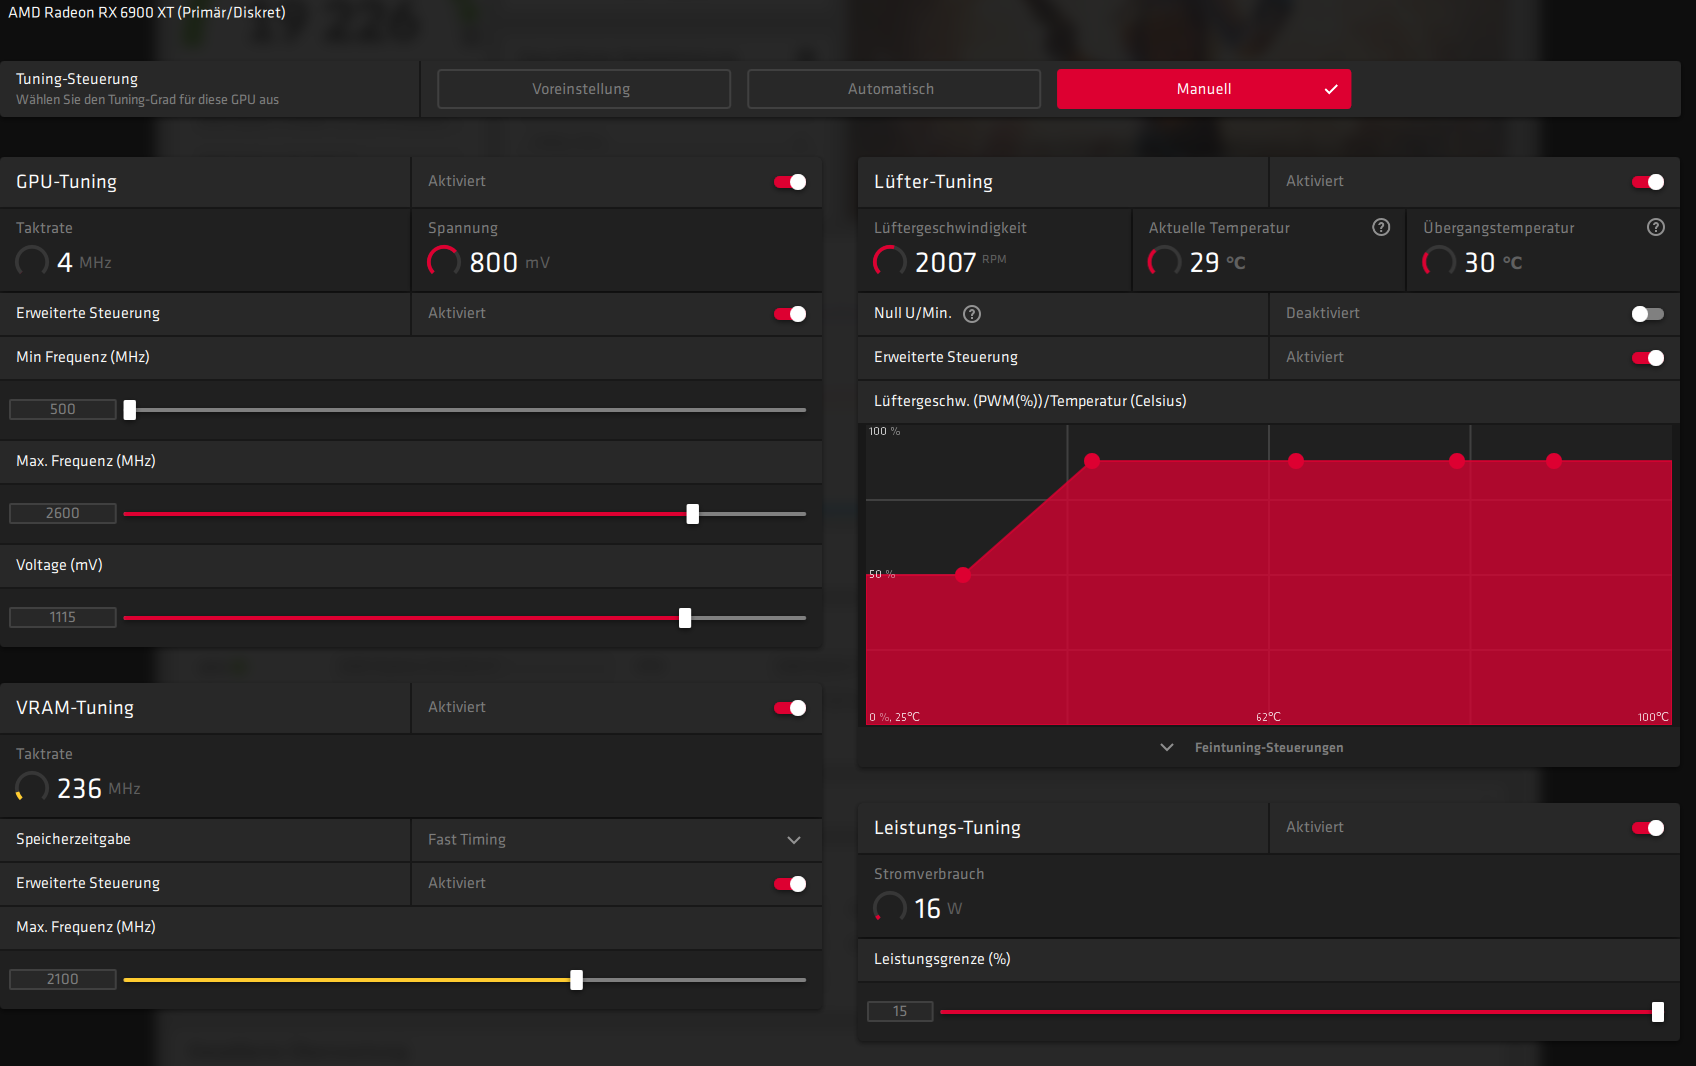
Task: Click the 62°C axis label on fan graph
Action: pyautogui.click(x=1268, y=717)
